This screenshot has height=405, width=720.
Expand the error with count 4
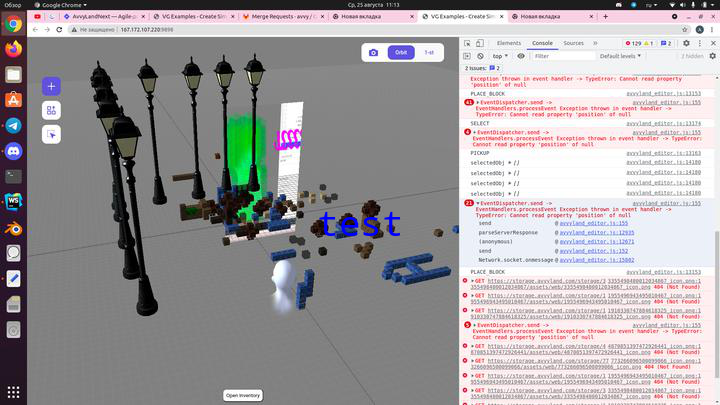(x=474, y=132)
